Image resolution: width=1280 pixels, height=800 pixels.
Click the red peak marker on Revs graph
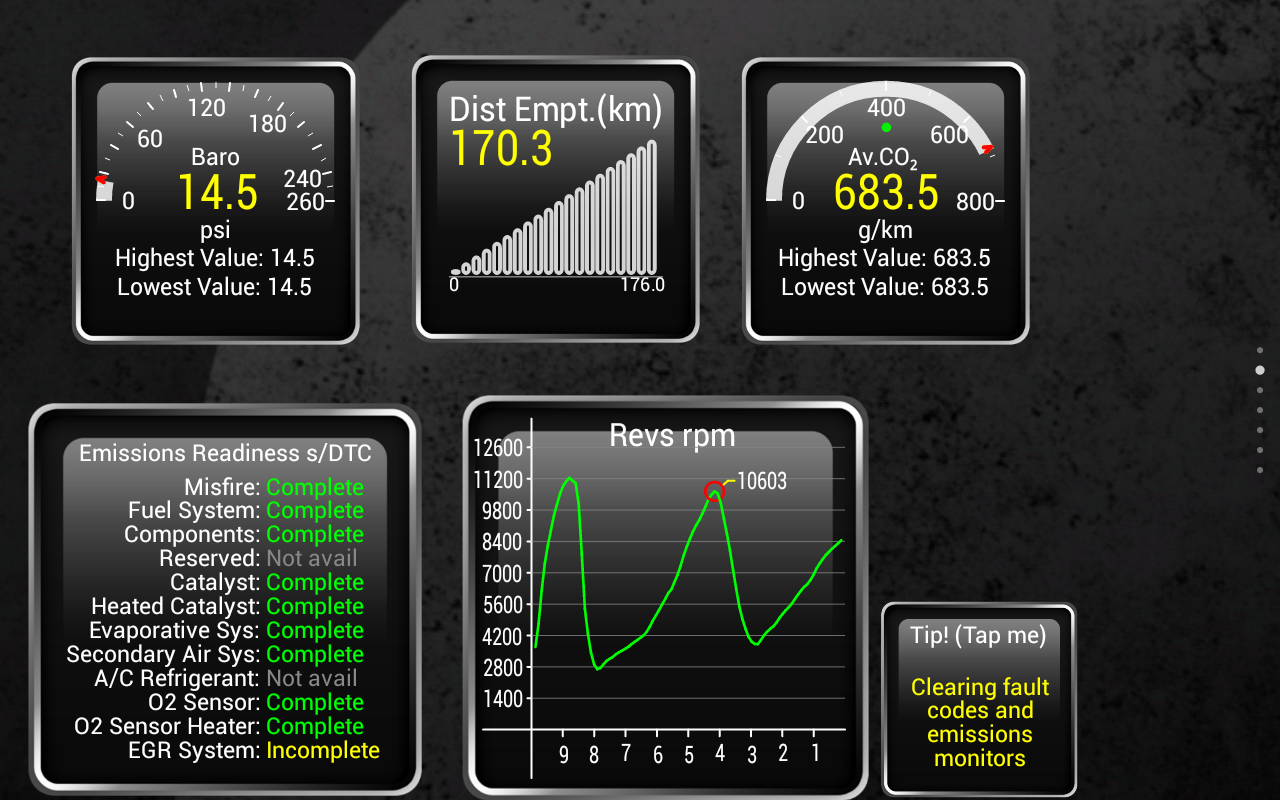tap(714, 490)
